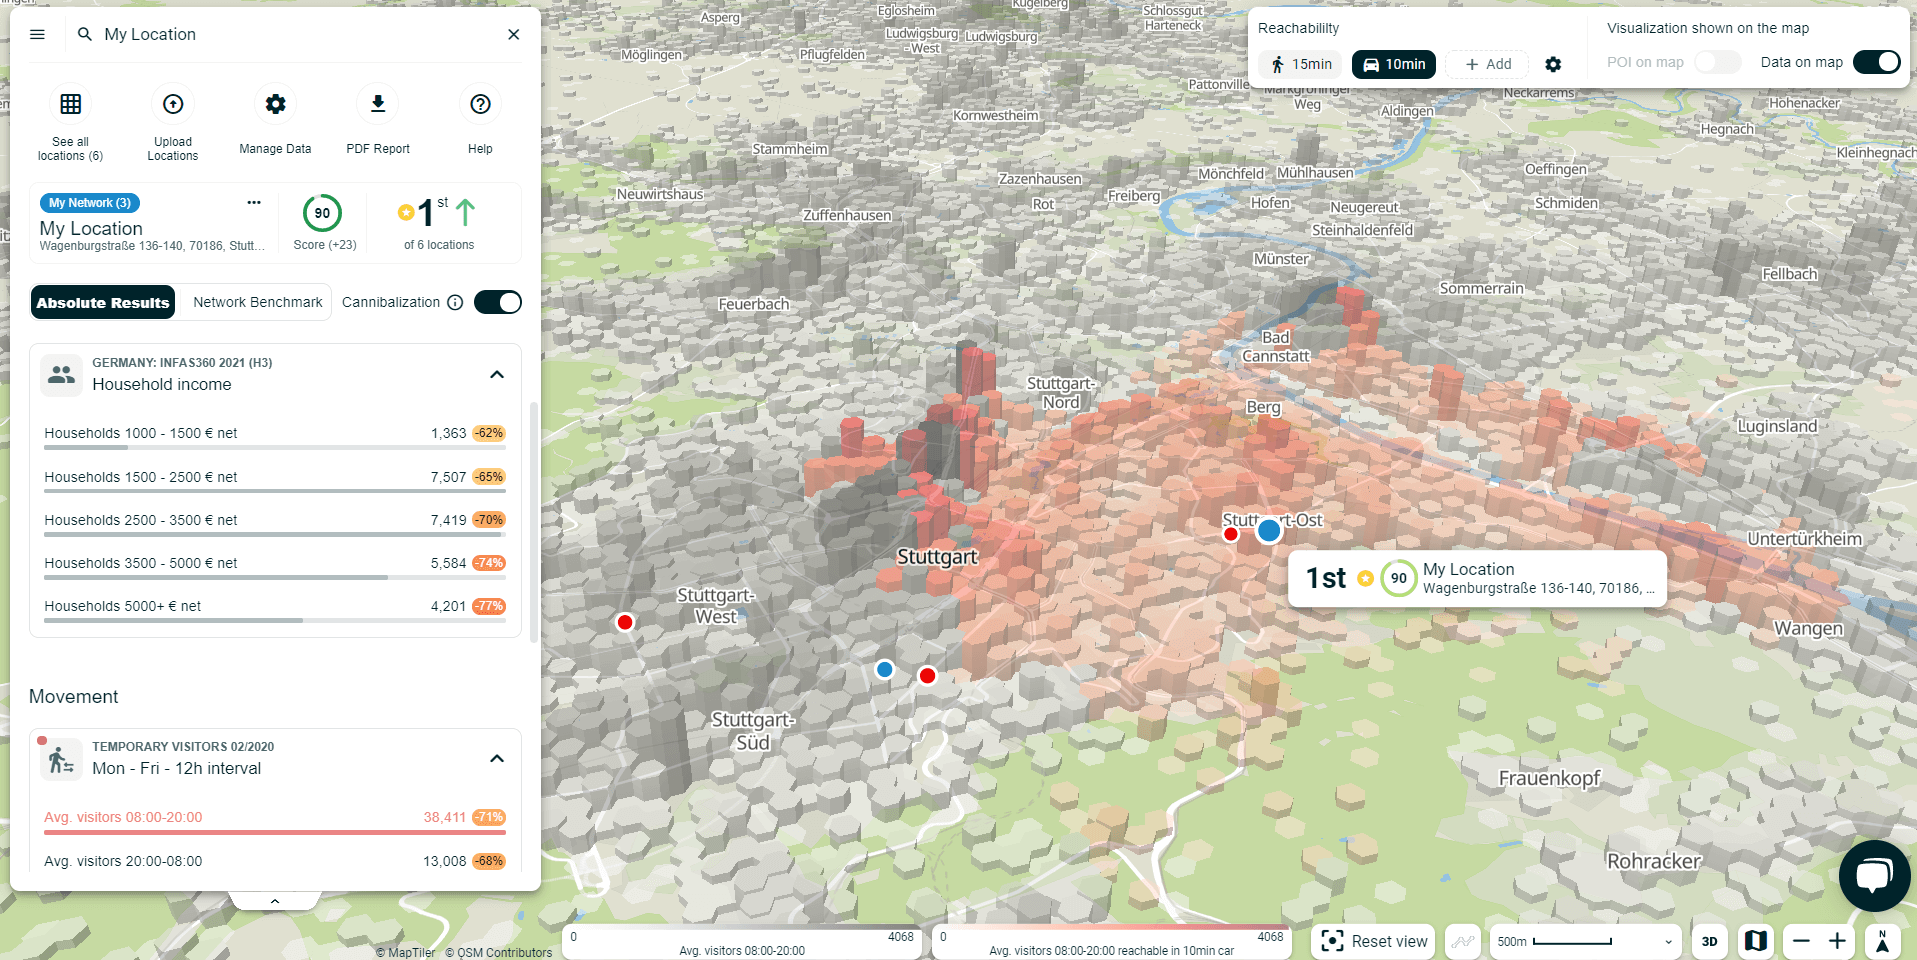Click the Household income people icon

click(61, 374)
